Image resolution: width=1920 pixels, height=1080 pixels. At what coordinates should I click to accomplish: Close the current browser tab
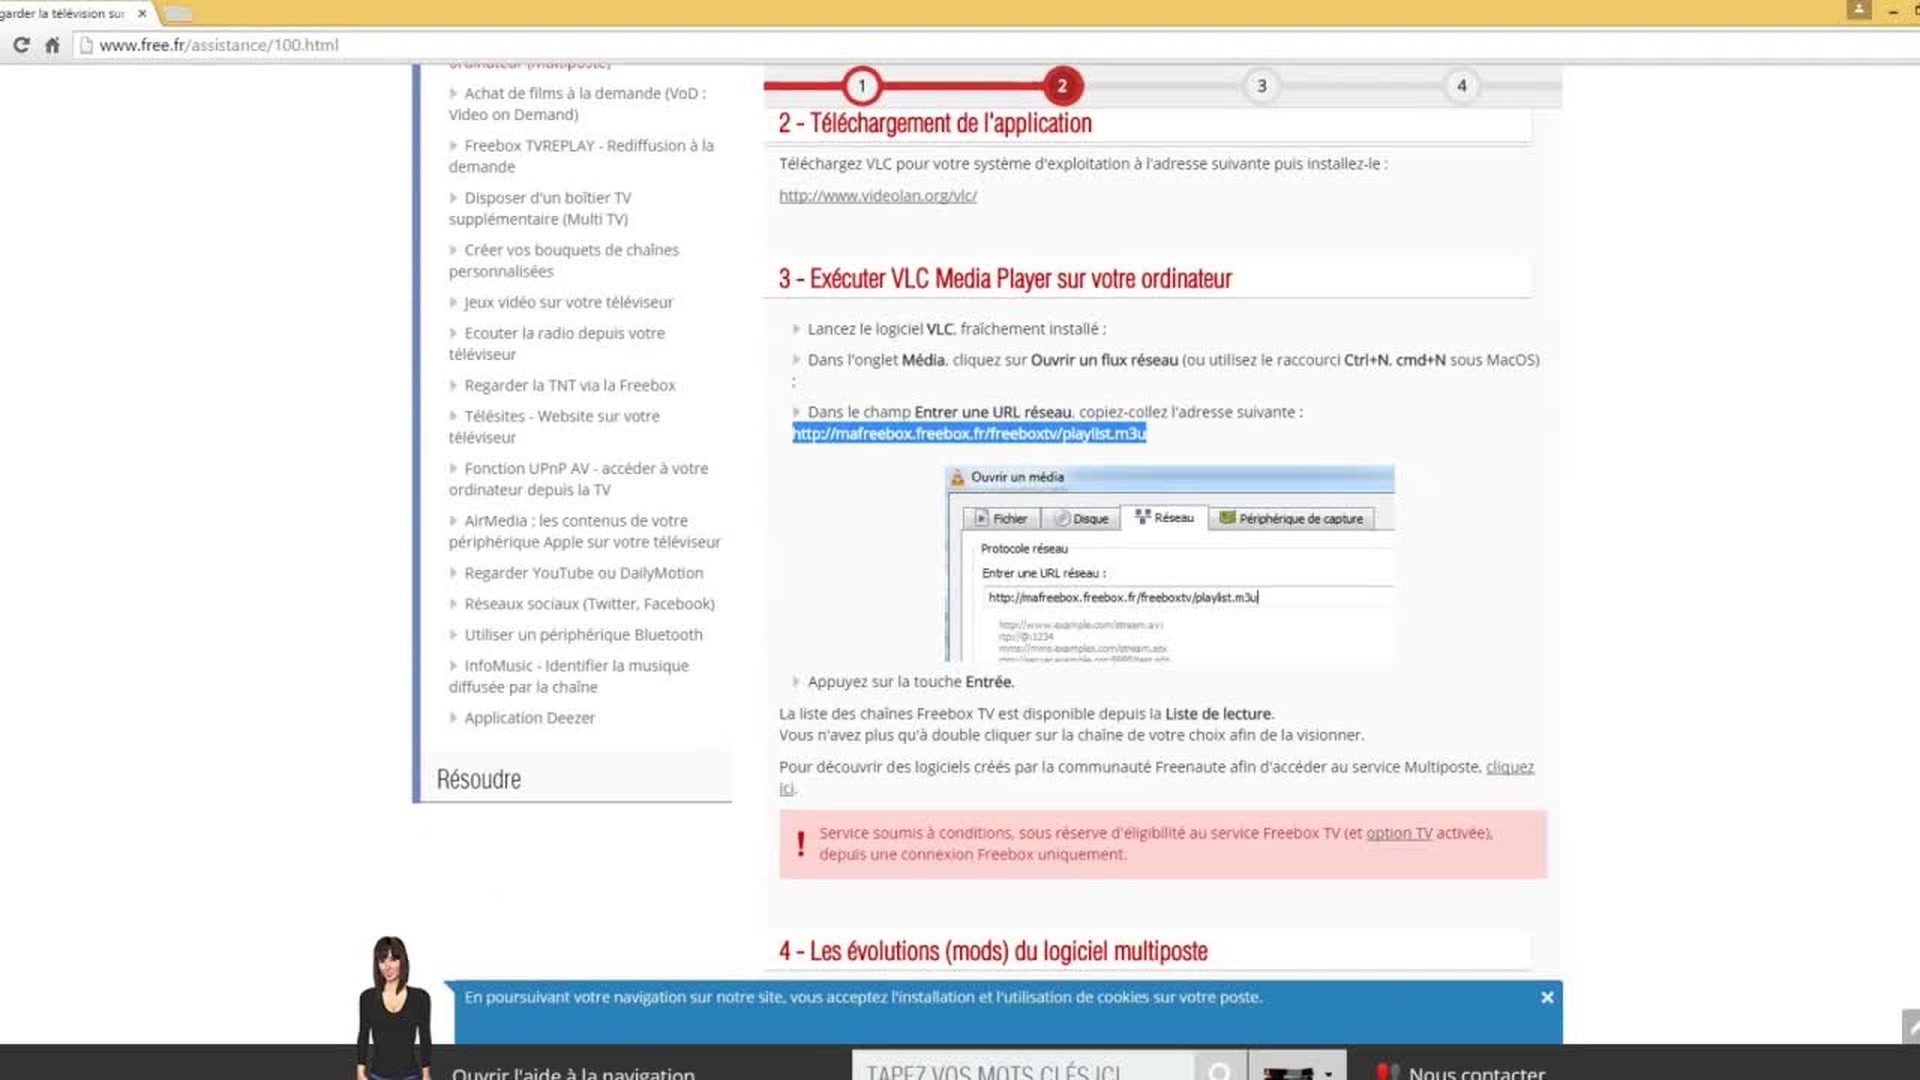click(x=142, y=13)
